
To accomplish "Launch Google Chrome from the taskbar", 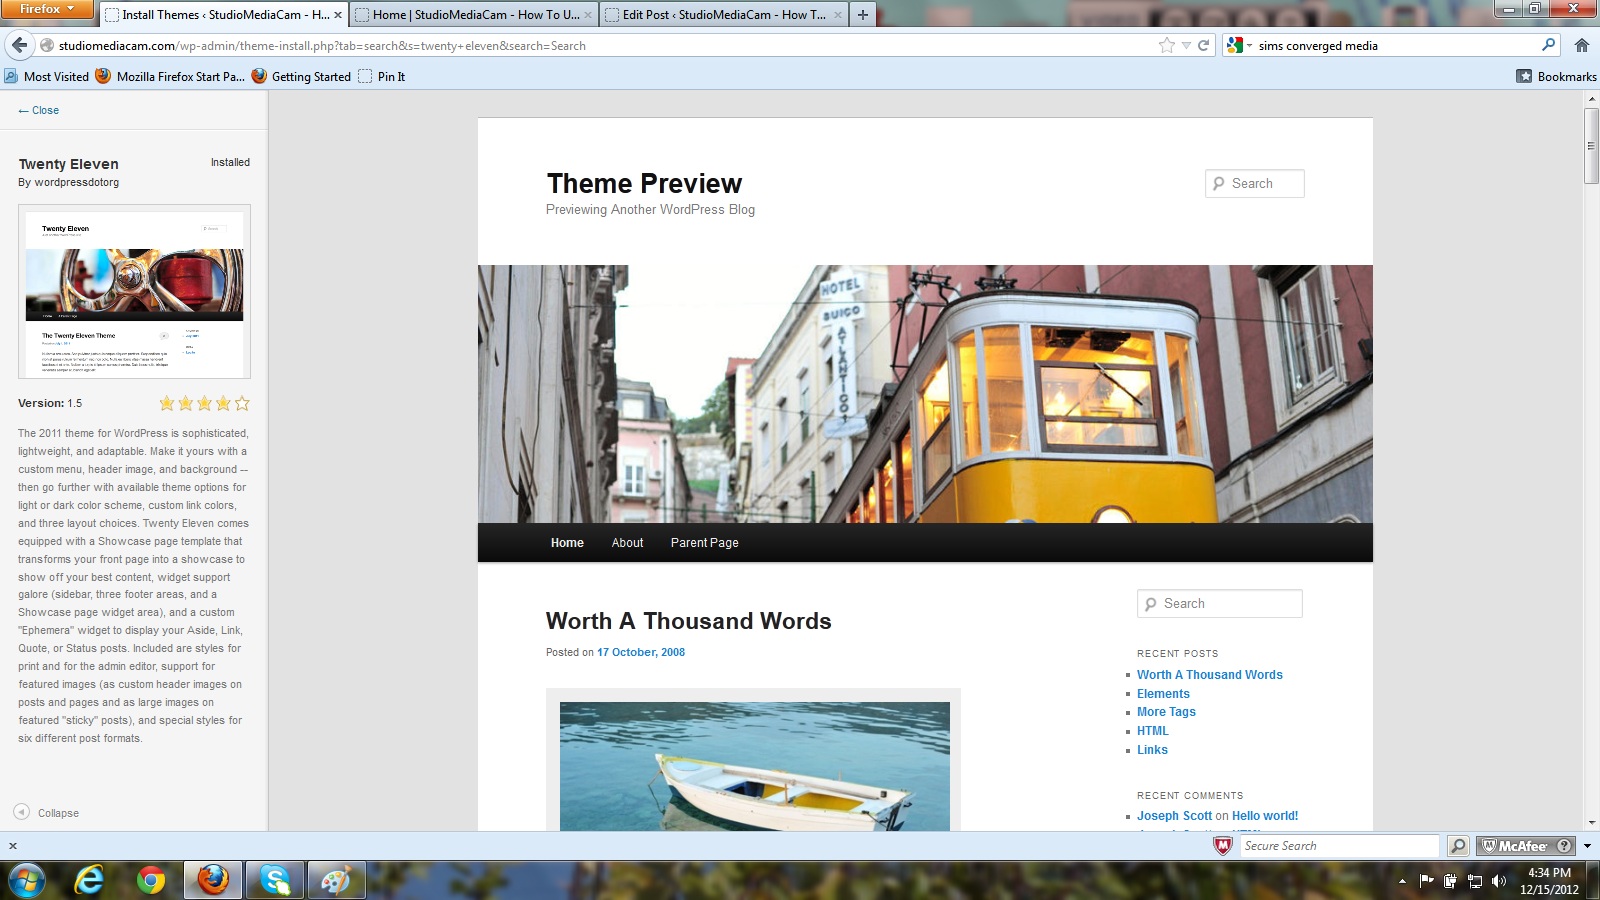I will click(x=151, y=880).
